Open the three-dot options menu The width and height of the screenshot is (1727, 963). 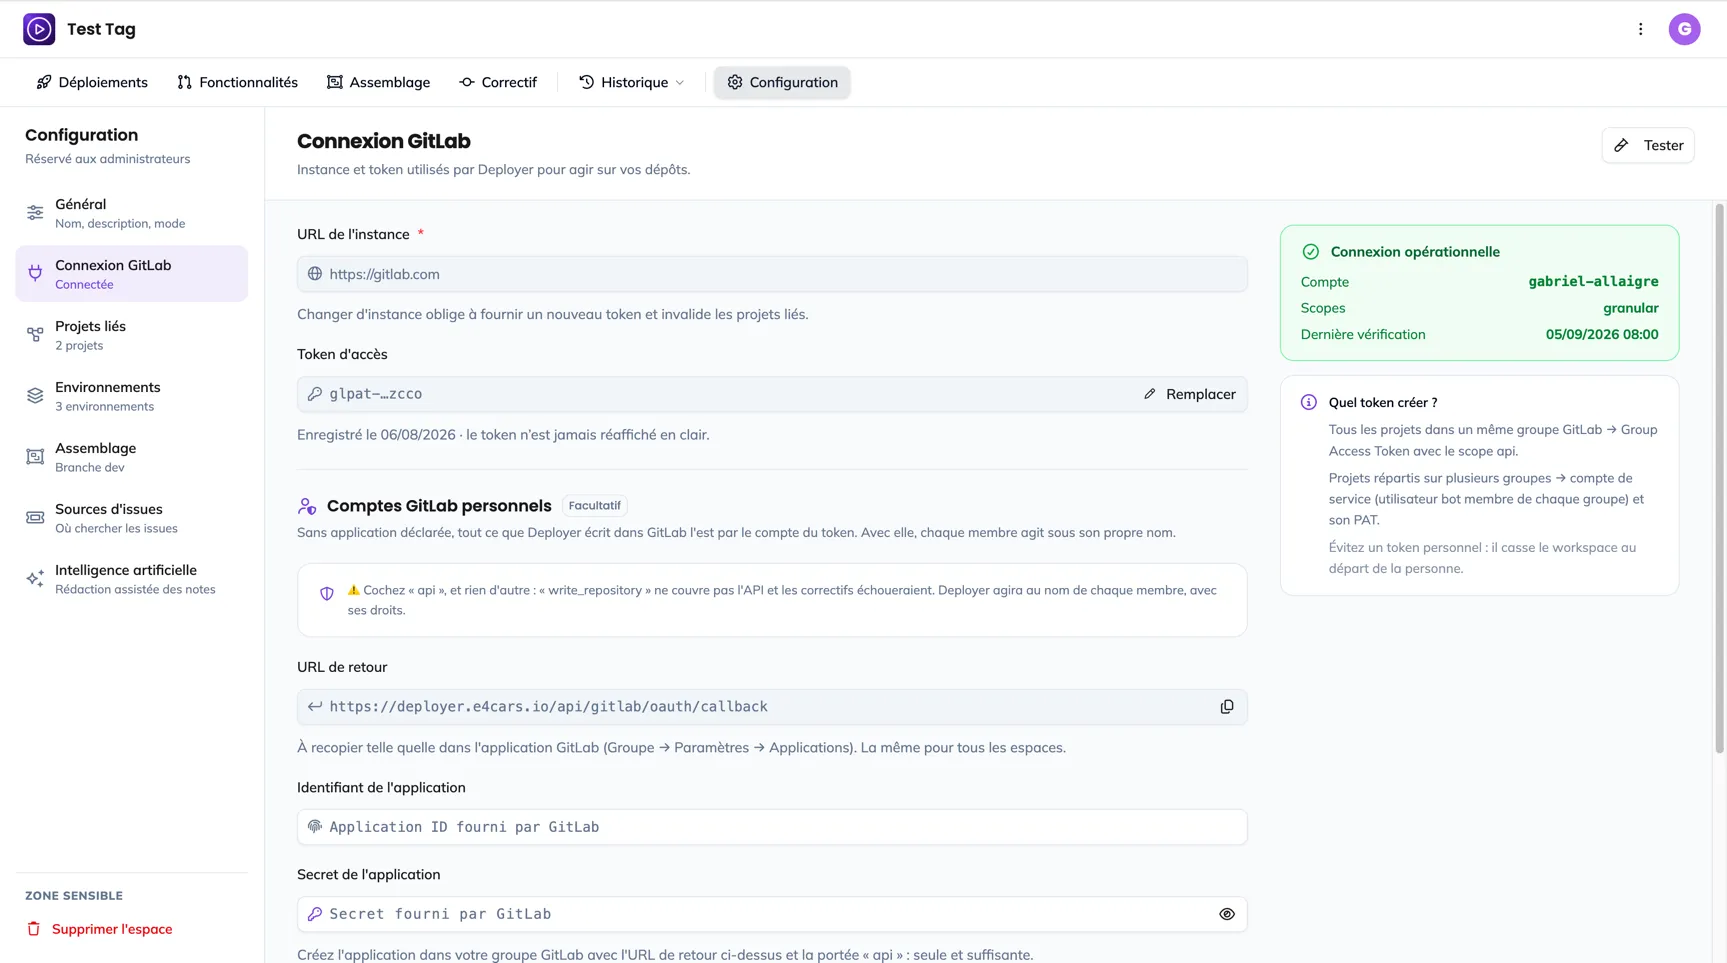coord(1640,29)
